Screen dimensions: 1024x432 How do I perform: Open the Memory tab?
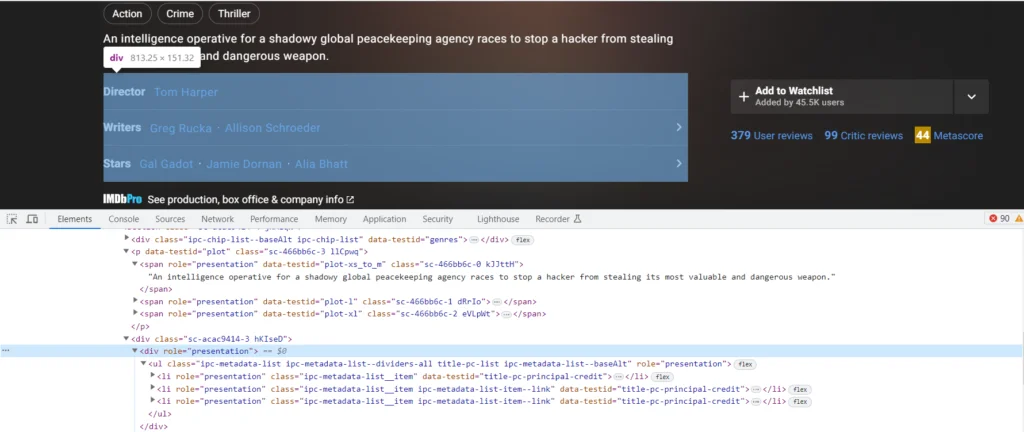tap(330, 219)
